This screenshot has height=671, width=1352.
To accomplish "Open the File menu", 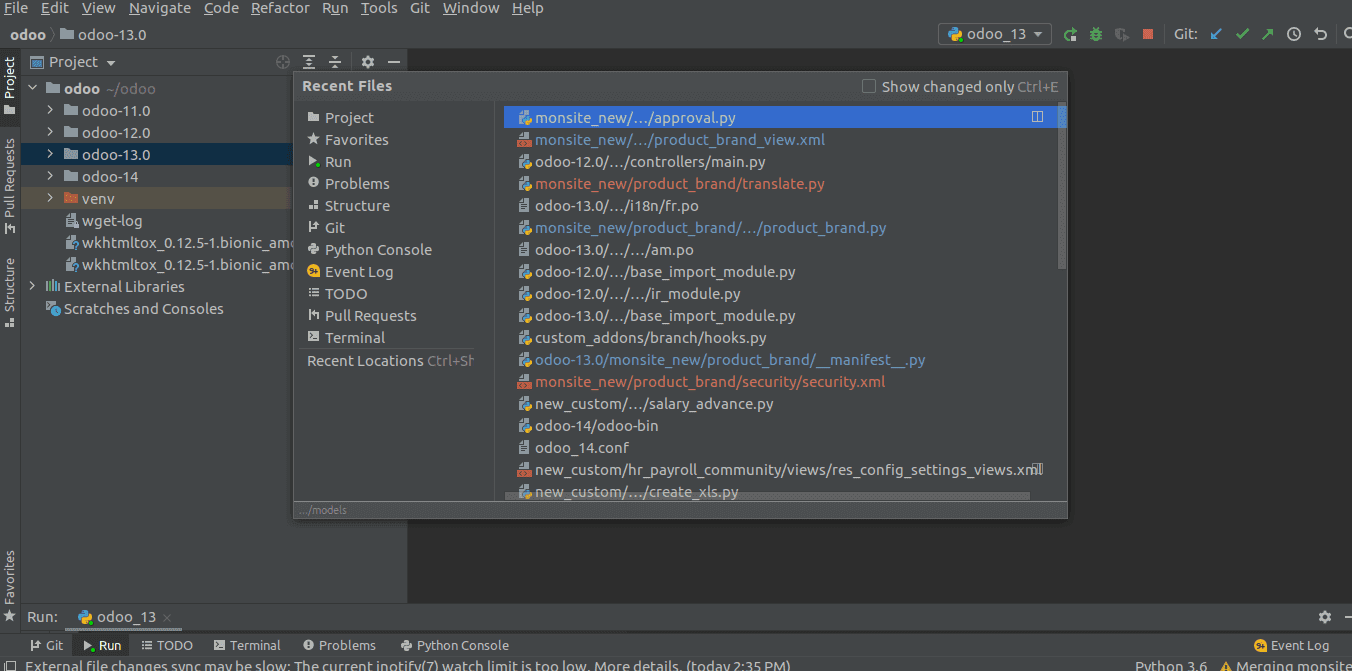I will (16, 8).
